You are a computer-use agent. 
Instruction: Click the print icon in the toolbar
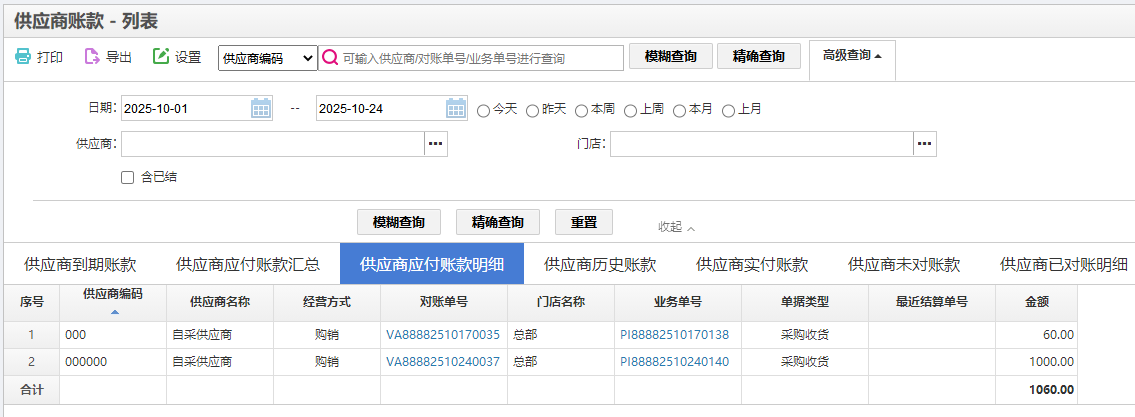coord(23,57)
